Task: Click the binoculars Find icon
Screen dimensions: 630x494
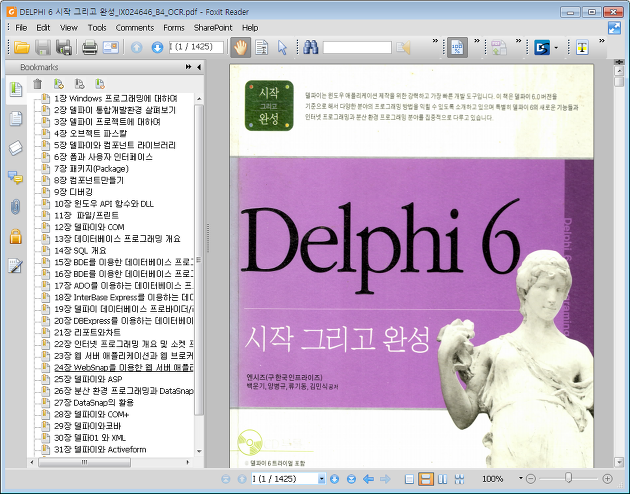Action: 311,47
